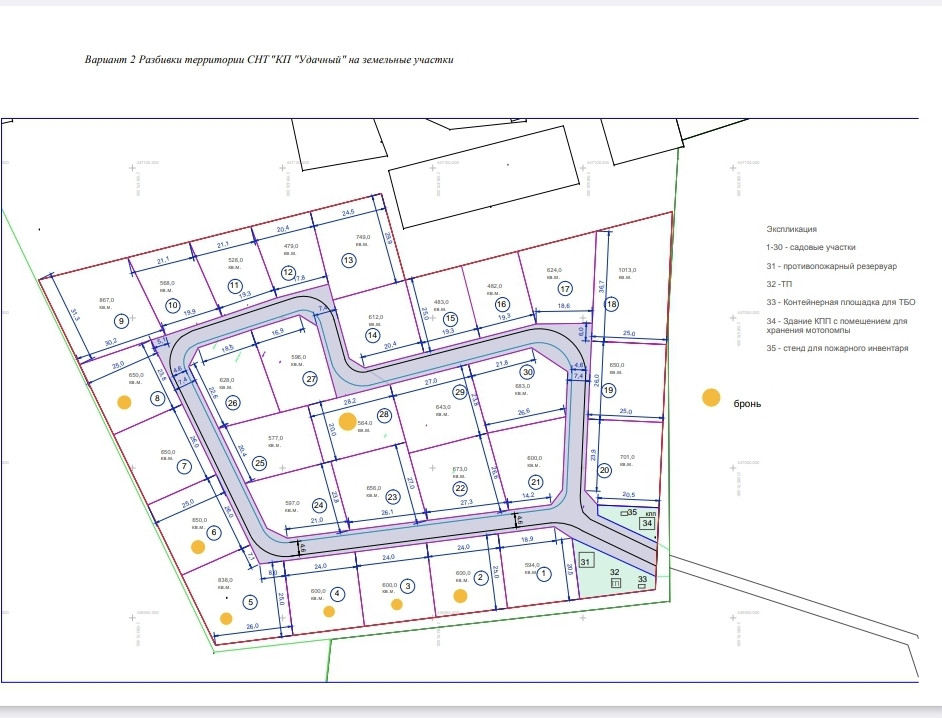Select circled plot number 17

pos(565,289)
